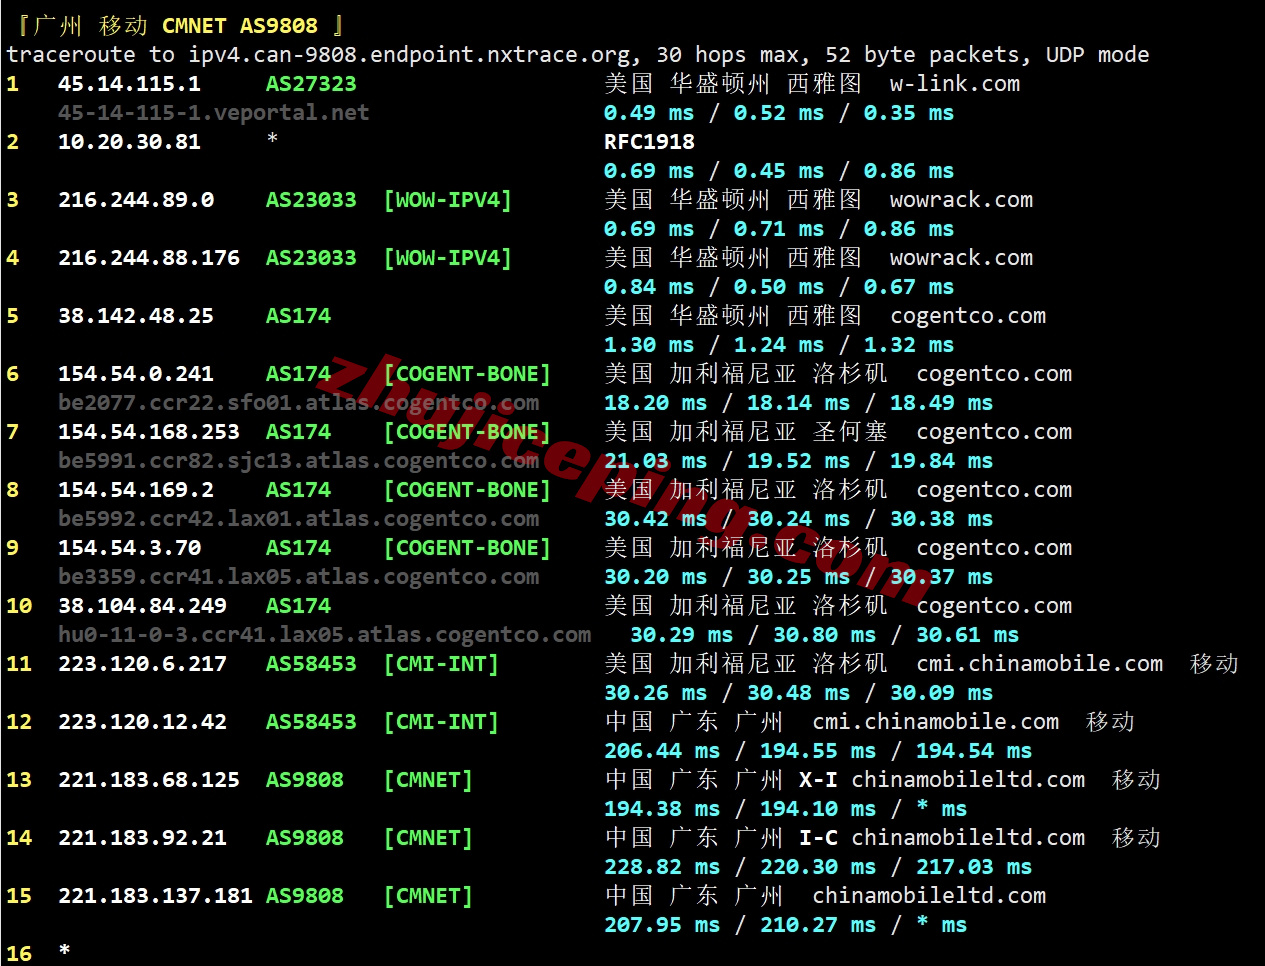1265x966 pixels.
Task: Click the cogentco.com domain on hop 5
Action: coord(967,315)
